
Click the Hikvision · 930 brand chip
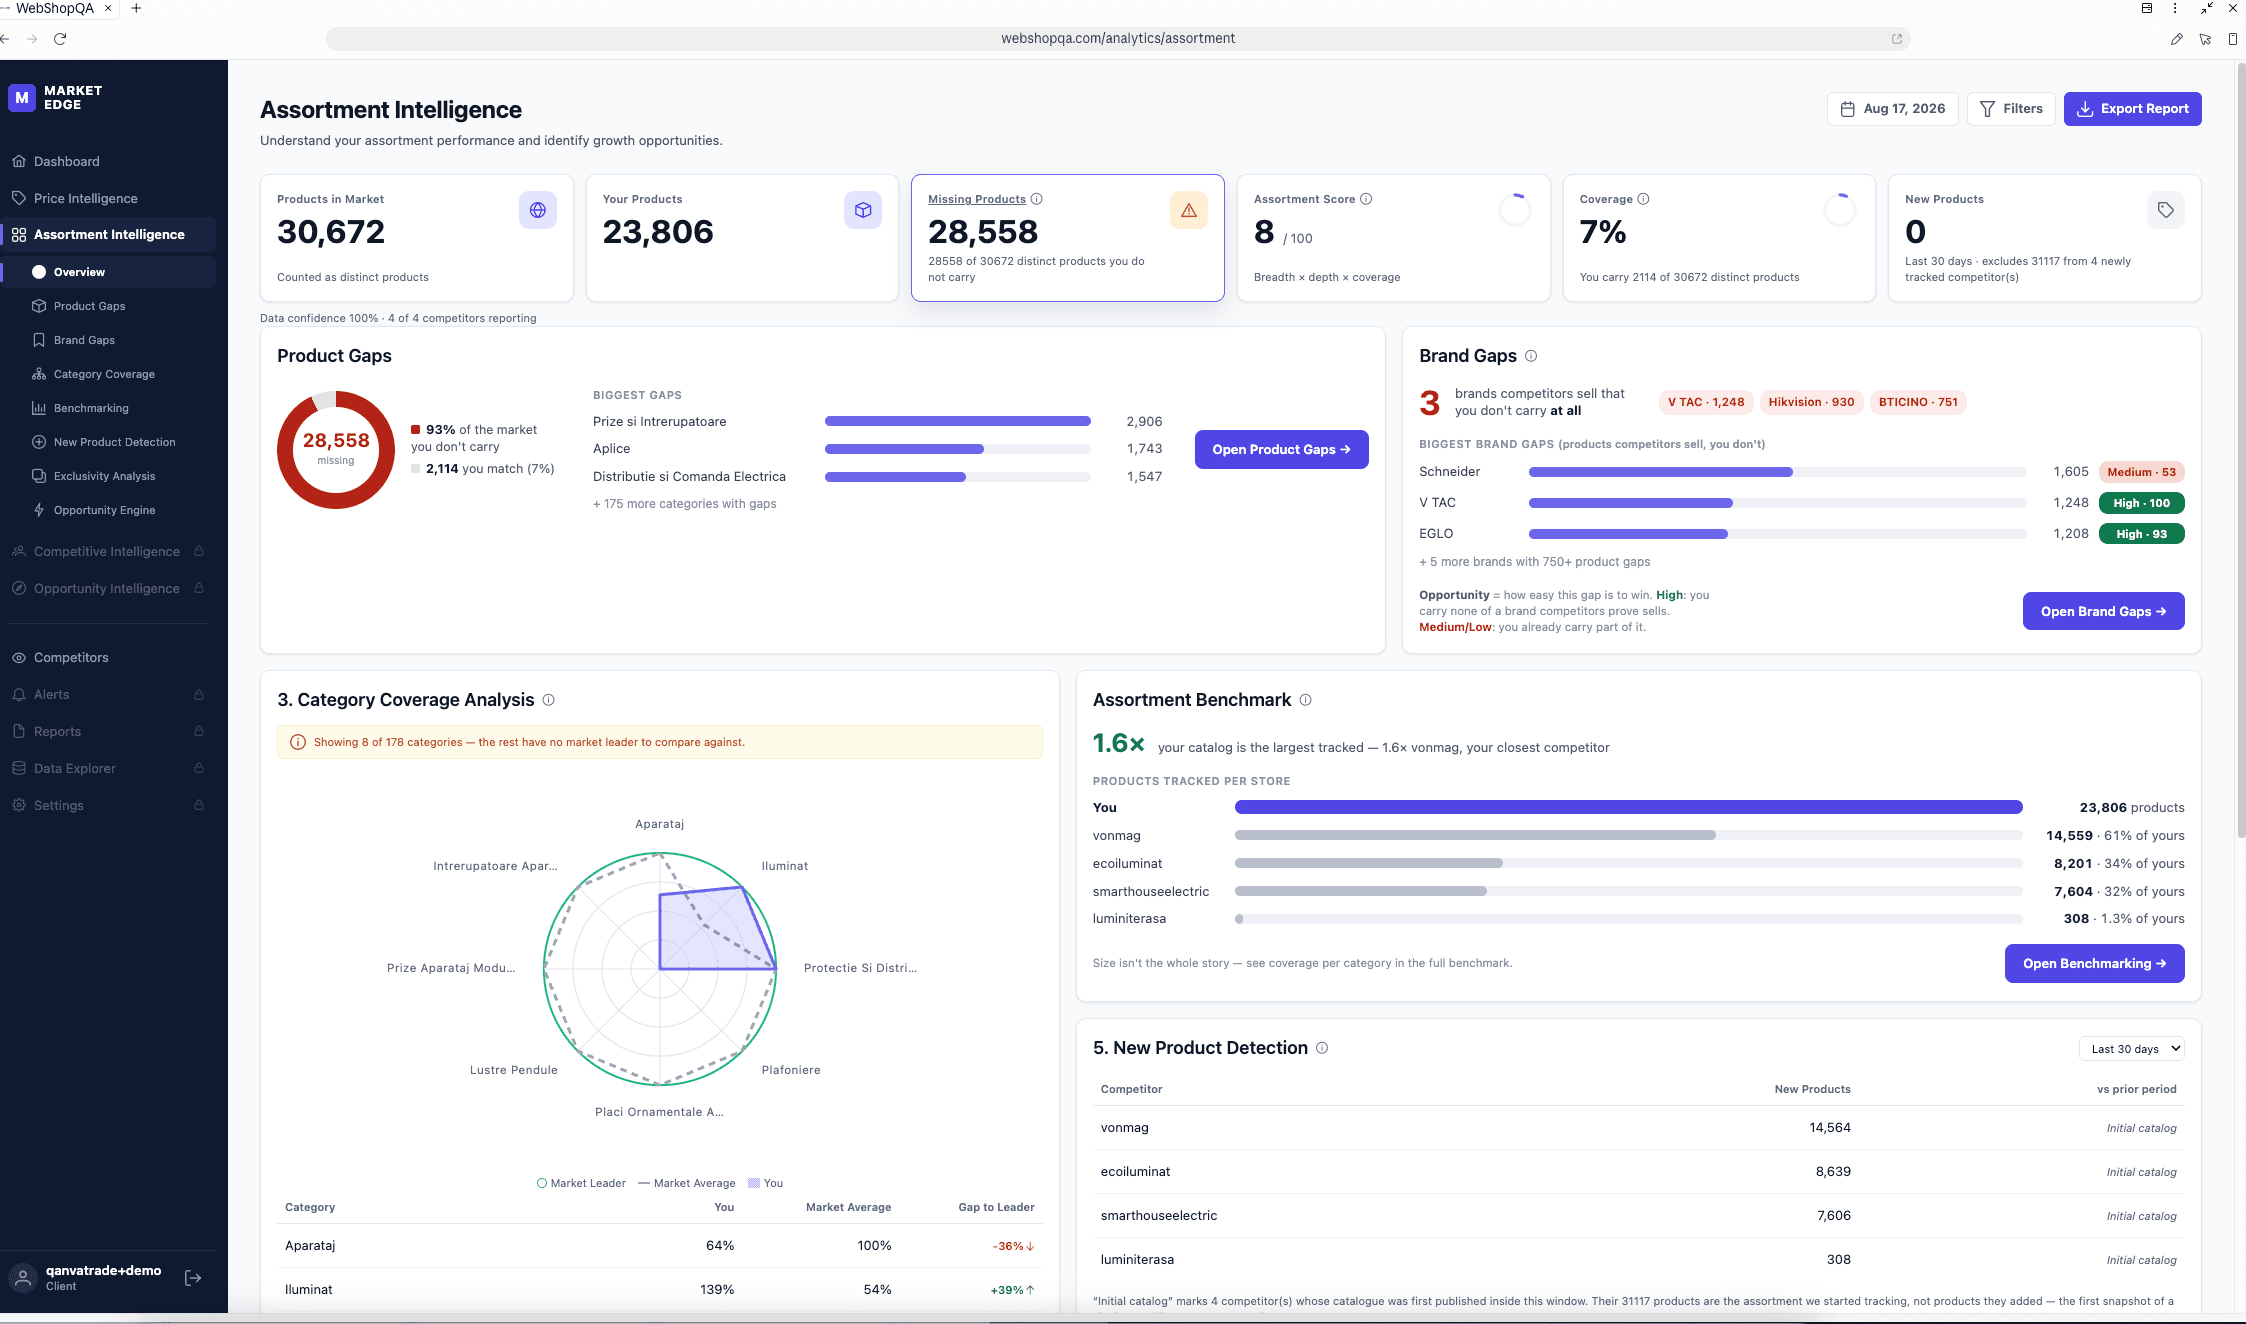1811,402
